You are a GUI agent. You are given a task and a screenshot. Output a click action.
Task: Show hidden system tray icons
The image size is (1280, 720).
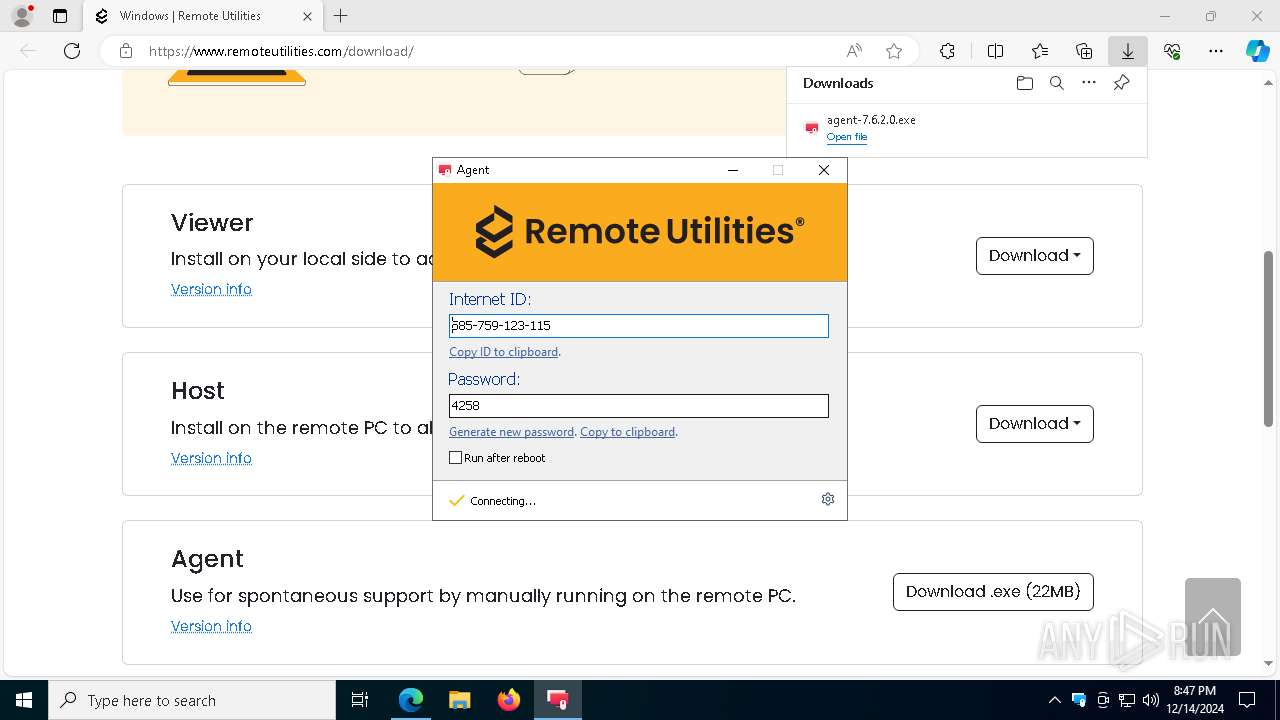[x=1054, y=700]
